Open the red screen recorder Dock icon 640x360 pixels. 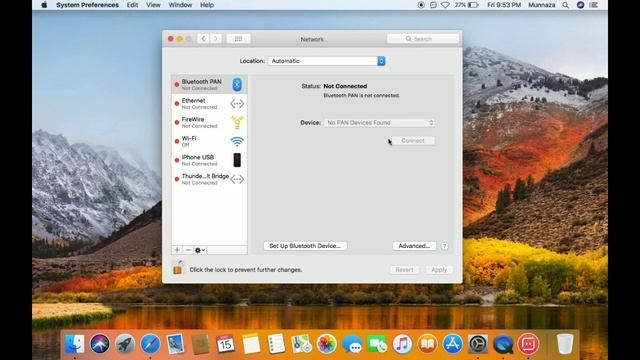(x=529, y=344)
